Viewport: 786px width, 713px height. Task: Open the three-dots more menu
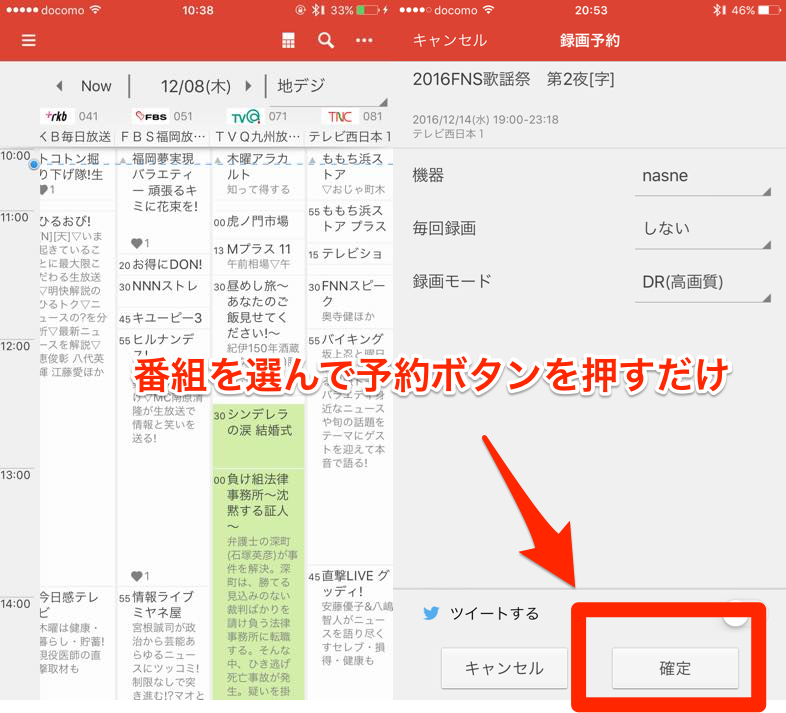[x=364, y=40]
